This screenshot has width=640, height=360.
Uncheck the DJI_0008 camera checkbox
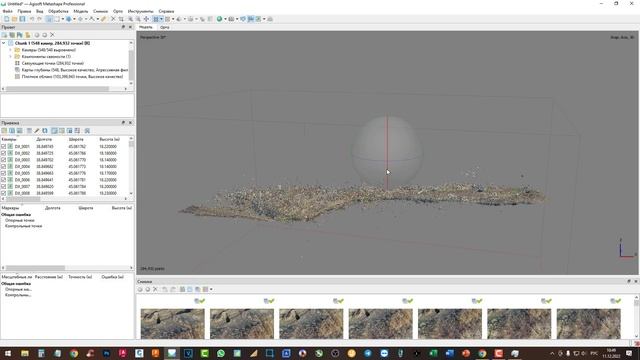pos(4,193)
